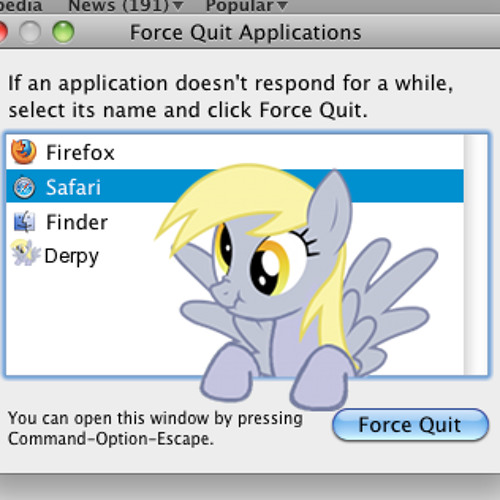
Task: Click the Force Quit Applications title bar
Action: click(246, 33)
